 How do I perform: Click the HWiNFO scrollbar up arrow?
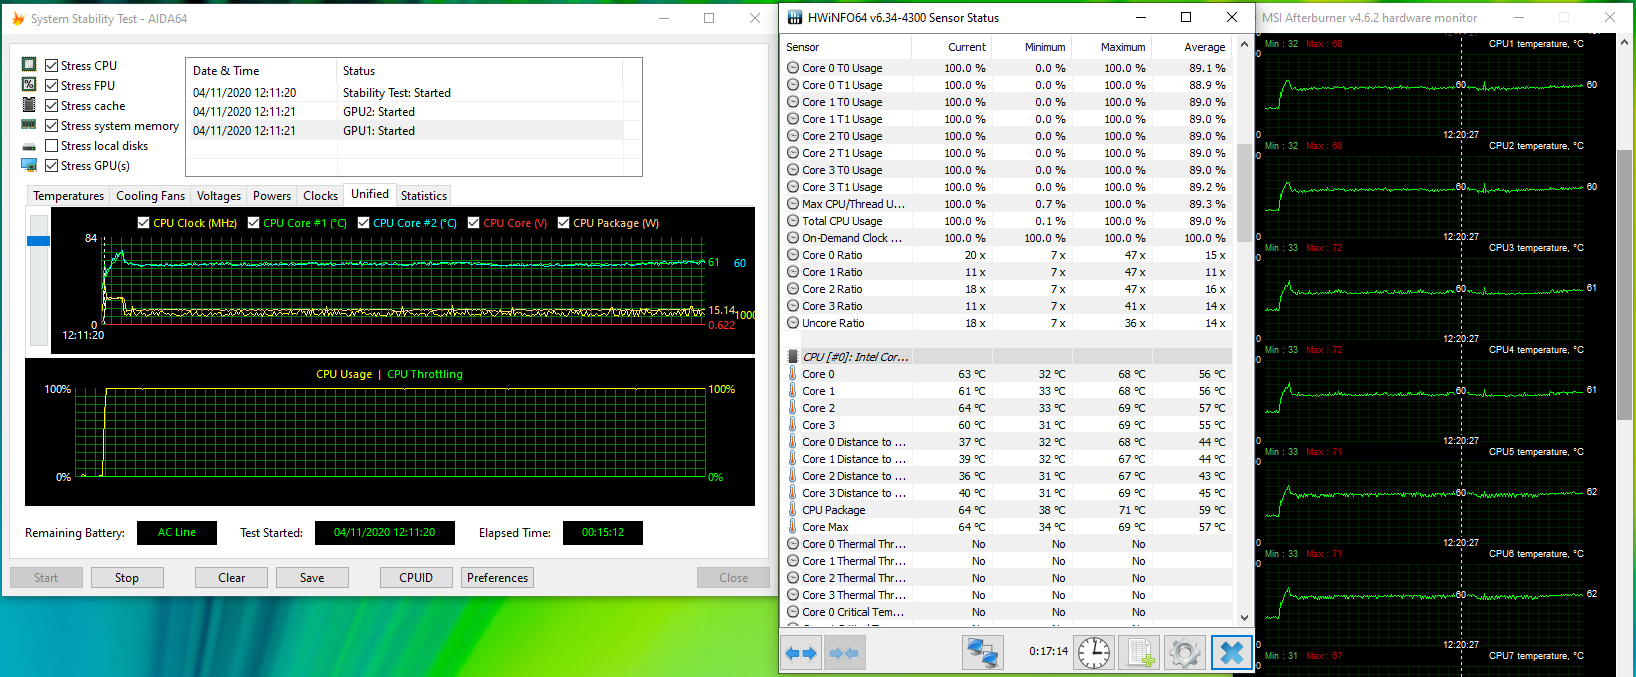[1244, 44]
